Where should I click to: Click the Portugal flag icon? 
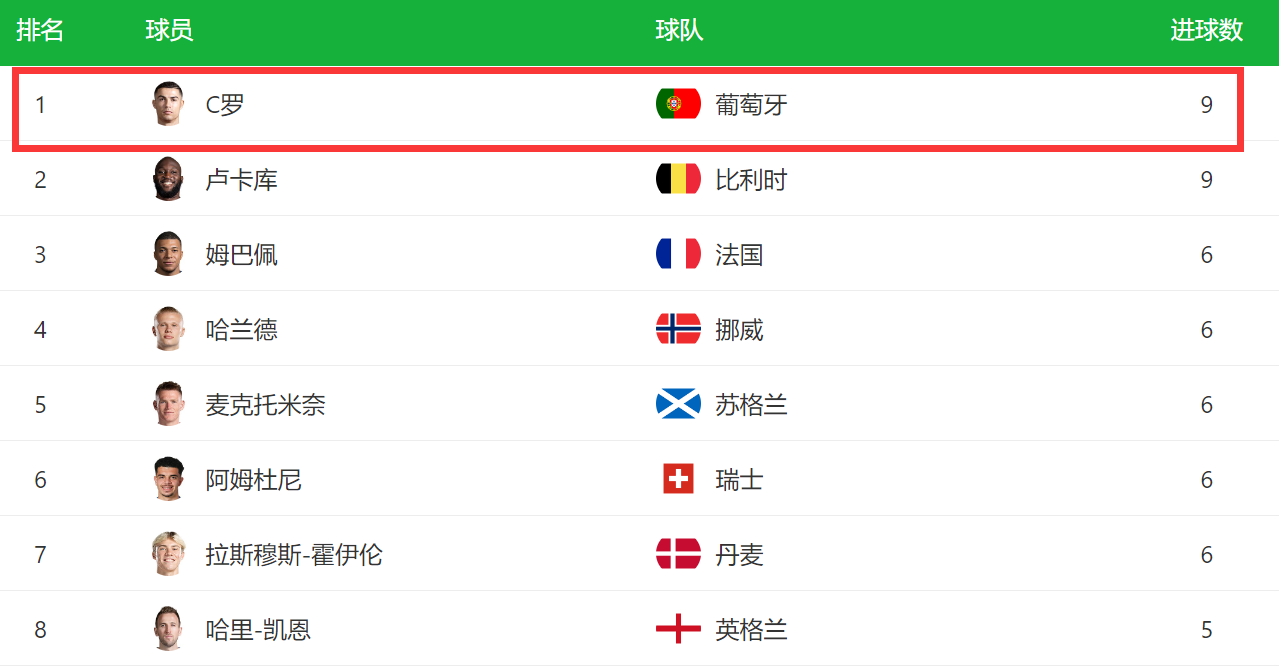(678, 104)
